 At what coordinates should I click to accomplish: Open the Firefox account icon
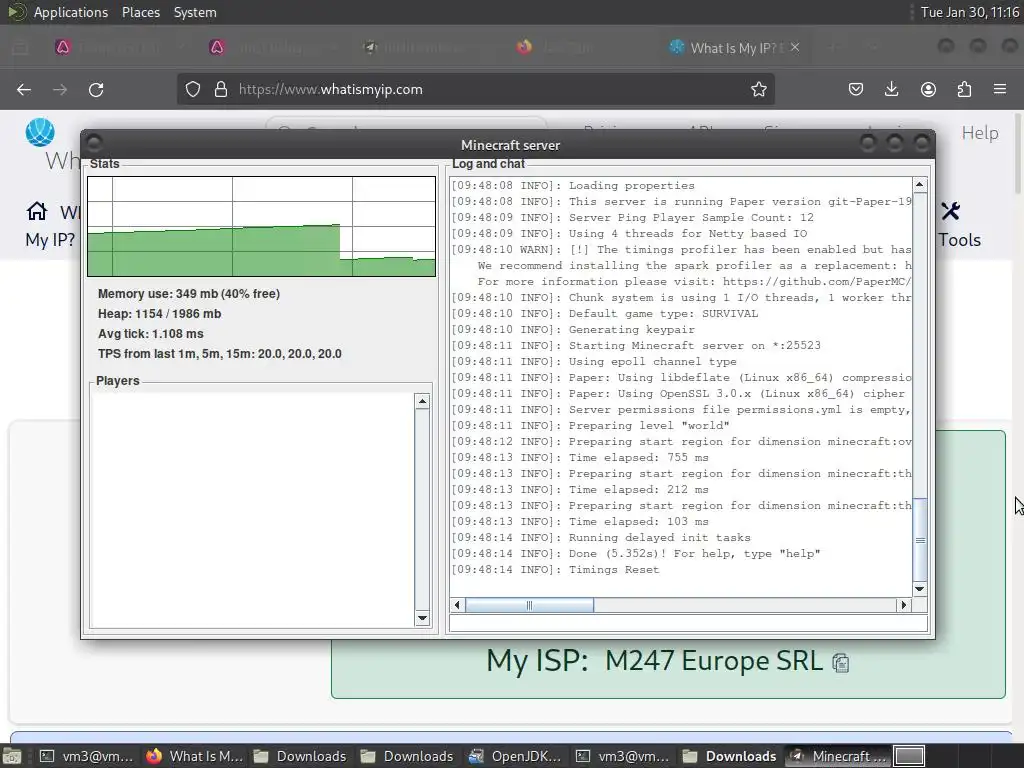click(x=928, y=89)
